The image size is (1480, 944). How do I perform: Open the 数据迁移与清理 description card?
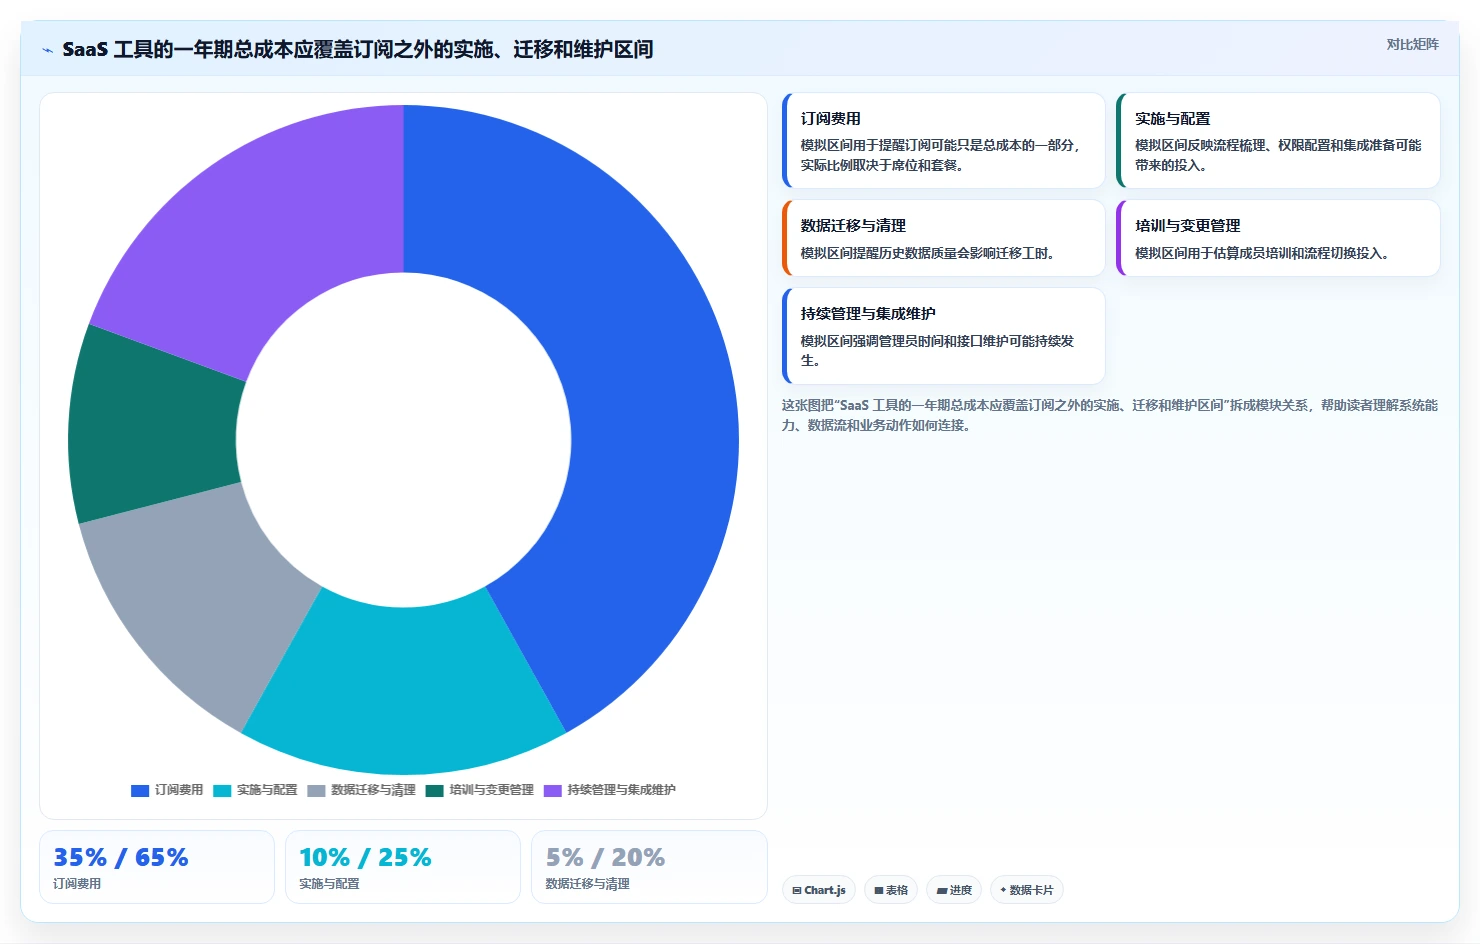(x=943, y=238)
